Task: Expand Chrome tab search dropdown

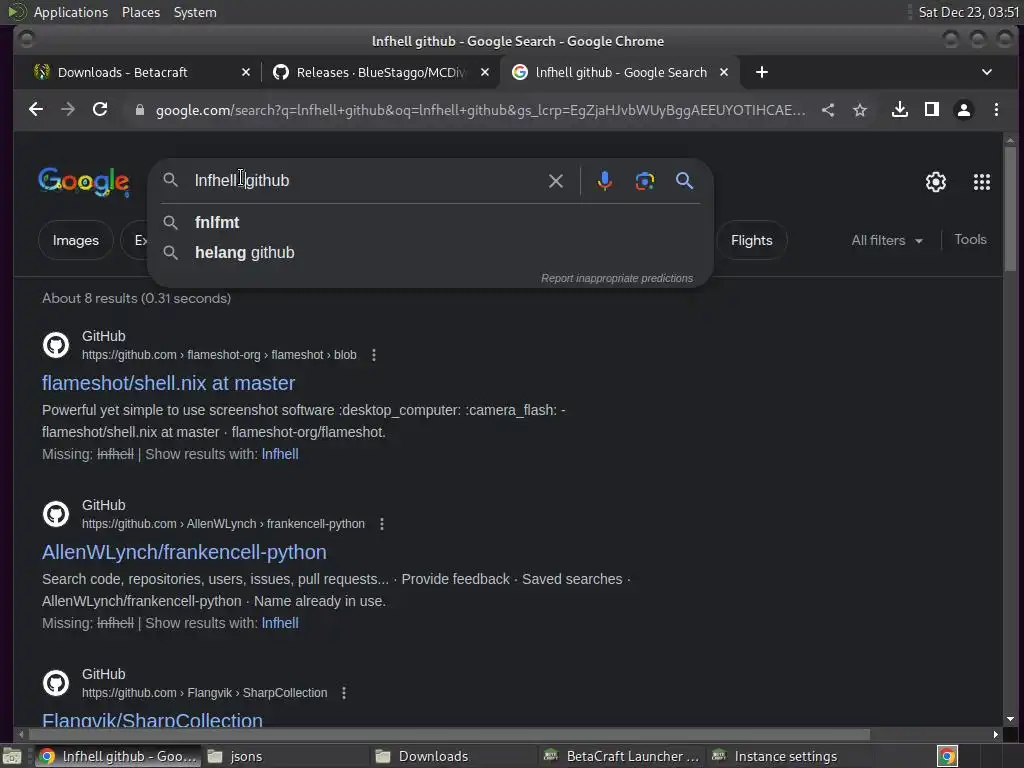Action: click(x=987, y=72)
